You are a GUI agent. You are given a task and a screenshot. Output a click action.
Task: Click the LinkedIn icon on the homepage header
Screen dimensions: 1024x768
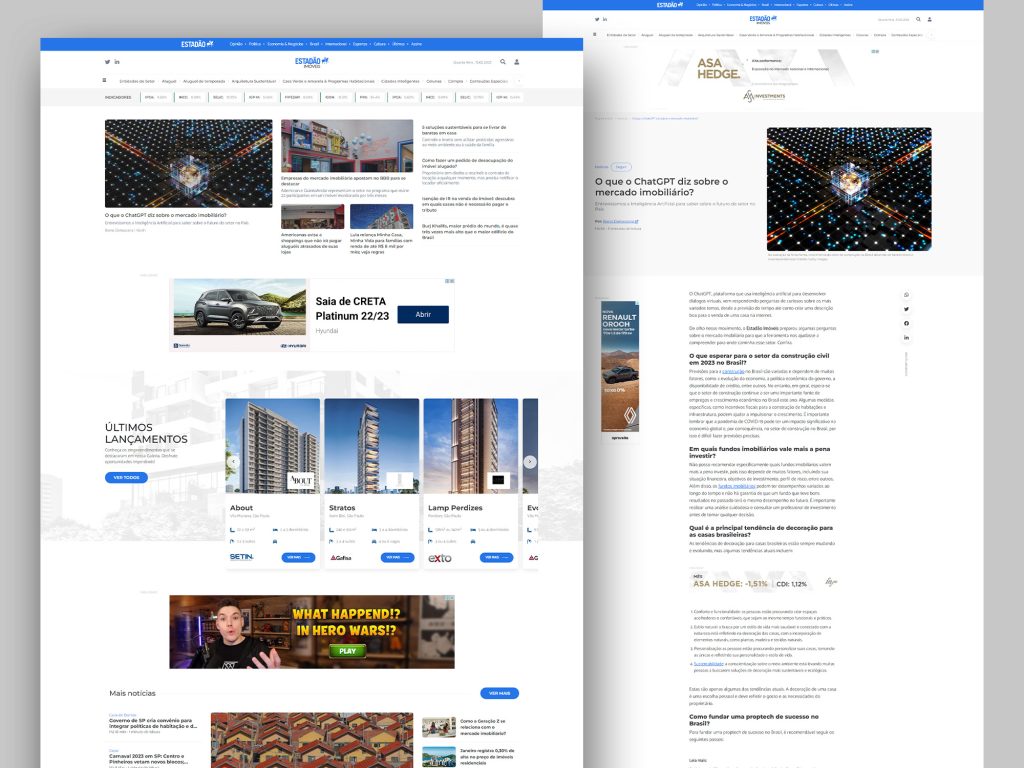tap(117, 62)
